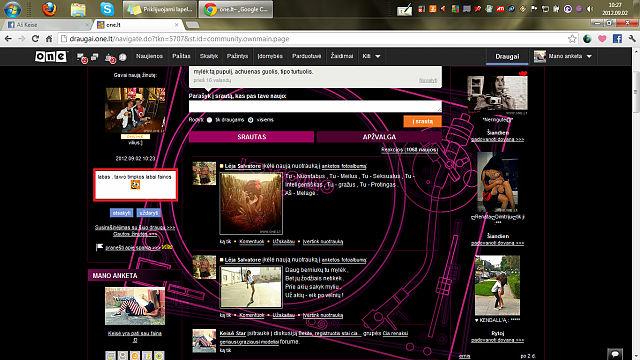The image size is (640, 360).
Task: Click the ONE logo in the header
Action: point(51,56)
